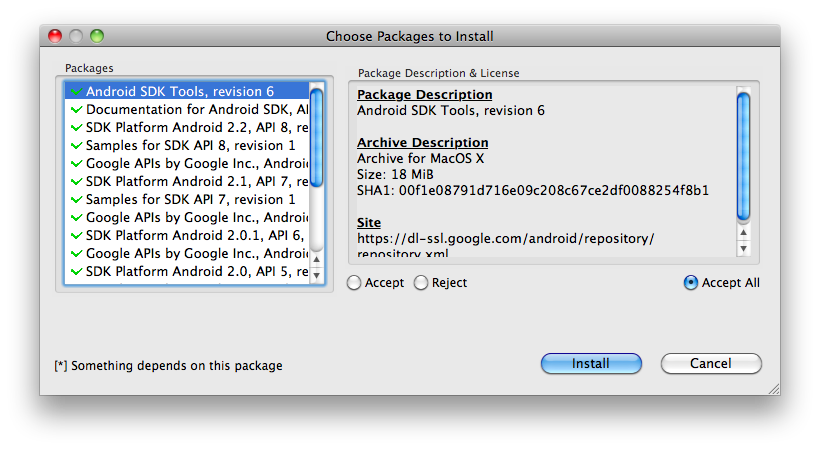Click checkmark icon of SDK Platform Android 2.2
This screenshot has width=820, height=450.
(x=76, y=127)
